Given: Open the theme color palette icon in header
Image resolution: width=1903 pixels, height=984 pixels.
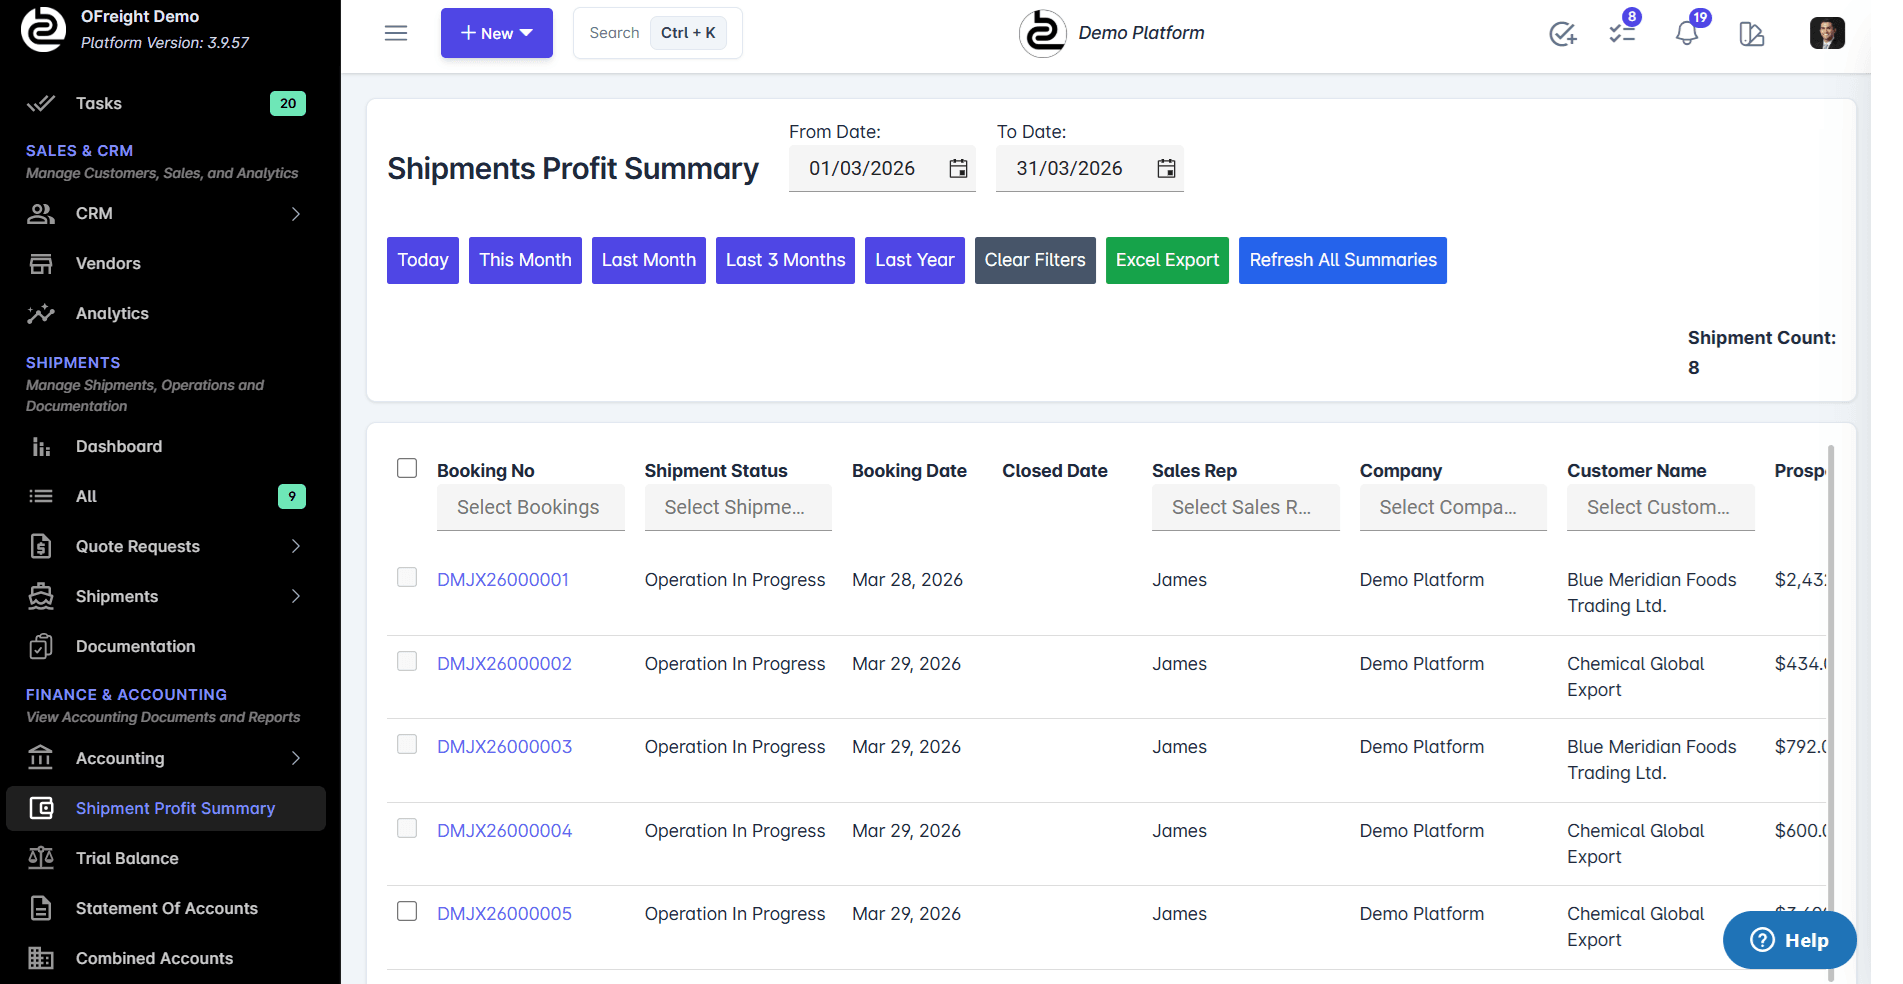Looking at the screenshot, I should coord(1751,33).
